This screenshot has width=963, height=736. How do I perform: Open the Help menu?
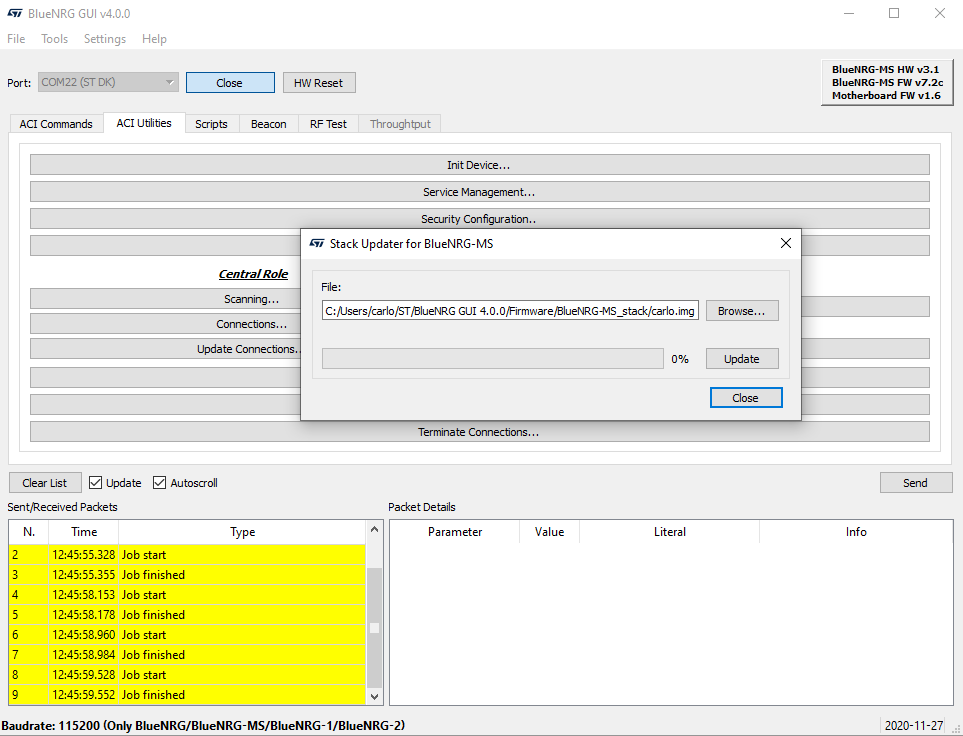coord(154,39)
